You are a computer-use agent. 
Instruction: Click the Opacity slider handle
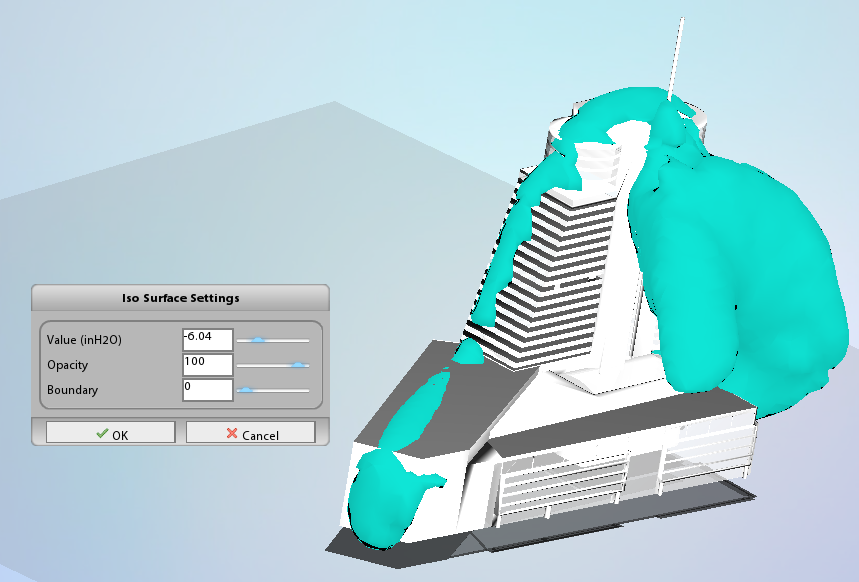tap(298, 364)
